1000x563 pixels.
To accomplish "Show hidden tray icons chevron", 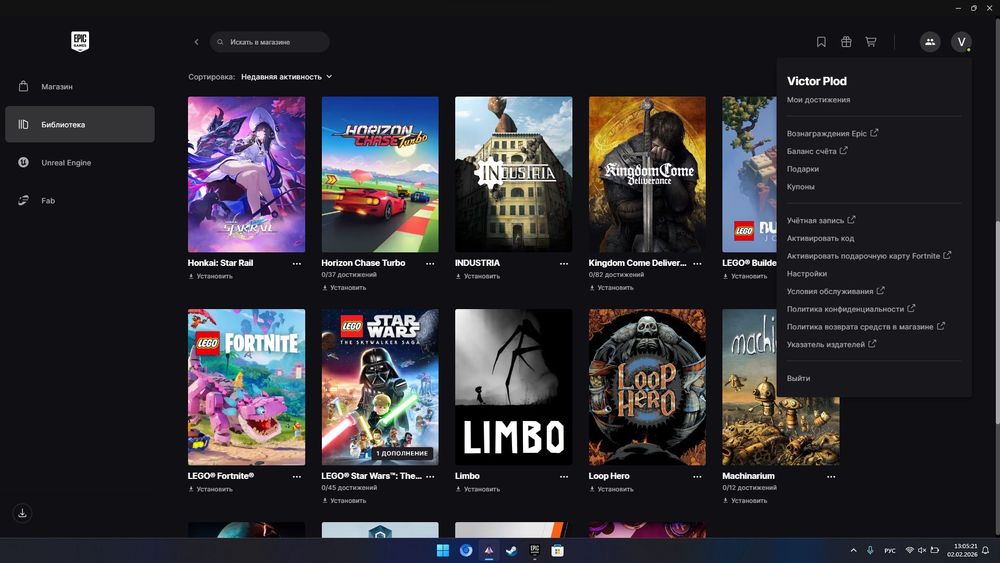I will [x=853, y=550].
